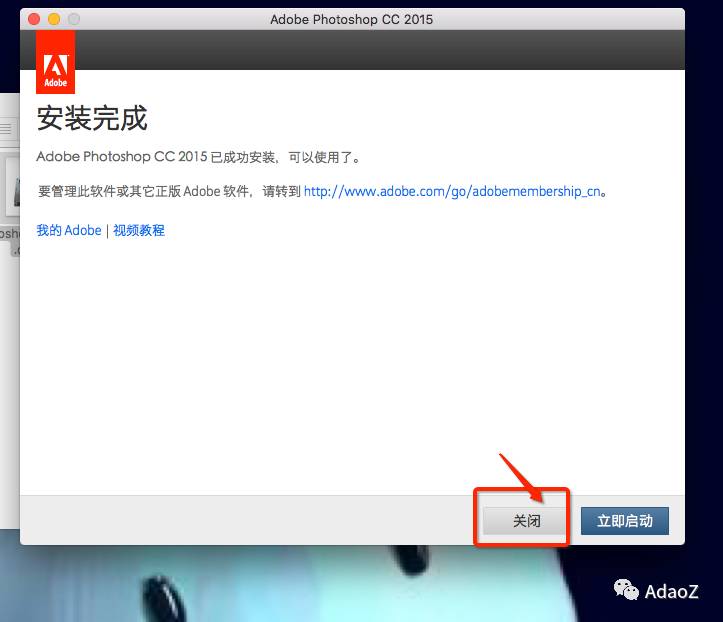The image size is (723, 622).
Task: Open the 我的 Adobe link
Action: tap(69, 230)
